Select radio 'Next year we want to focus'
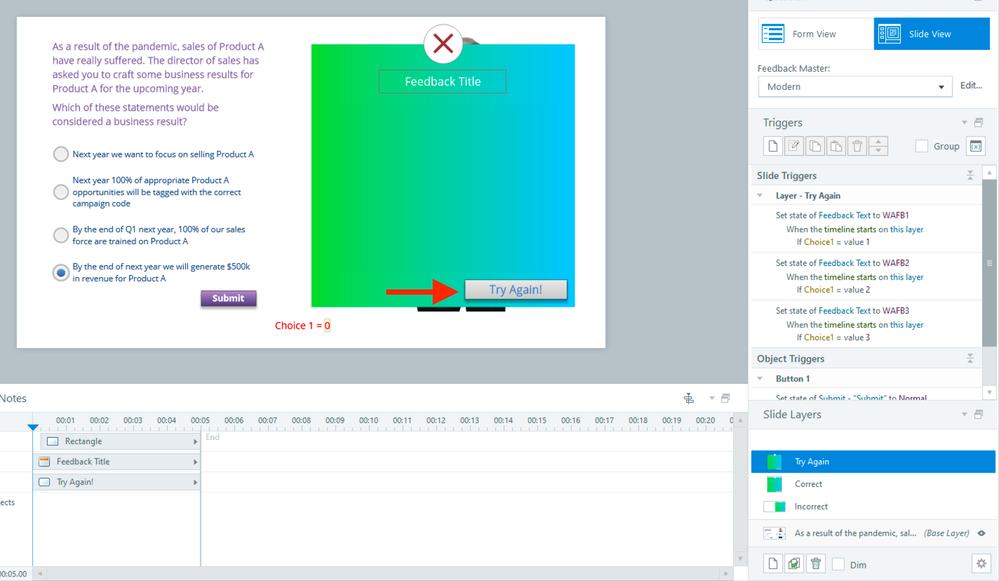999x581 pixels. tap(61, 154)
